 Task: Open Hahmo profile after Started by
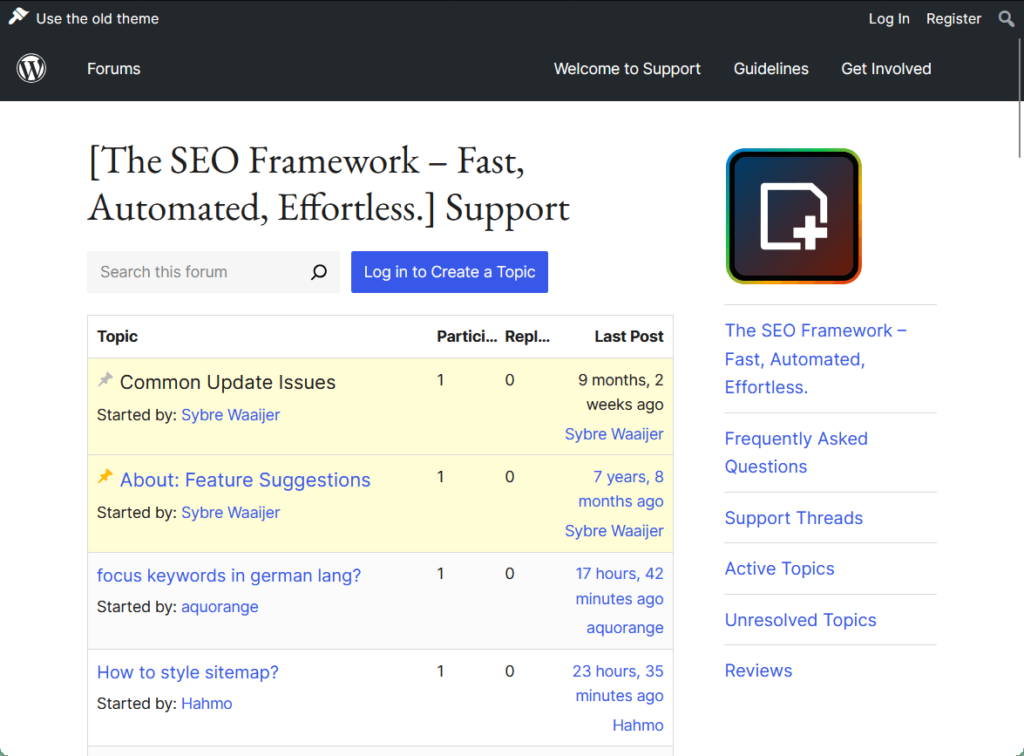pyautogui.click(x=206, y=704)
